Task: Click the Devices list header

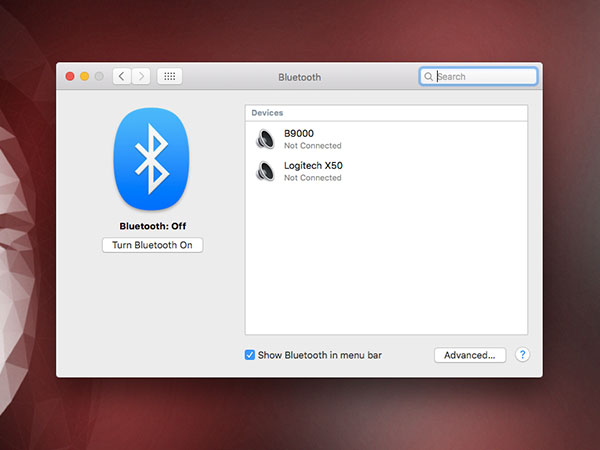Action: point(386,113)
